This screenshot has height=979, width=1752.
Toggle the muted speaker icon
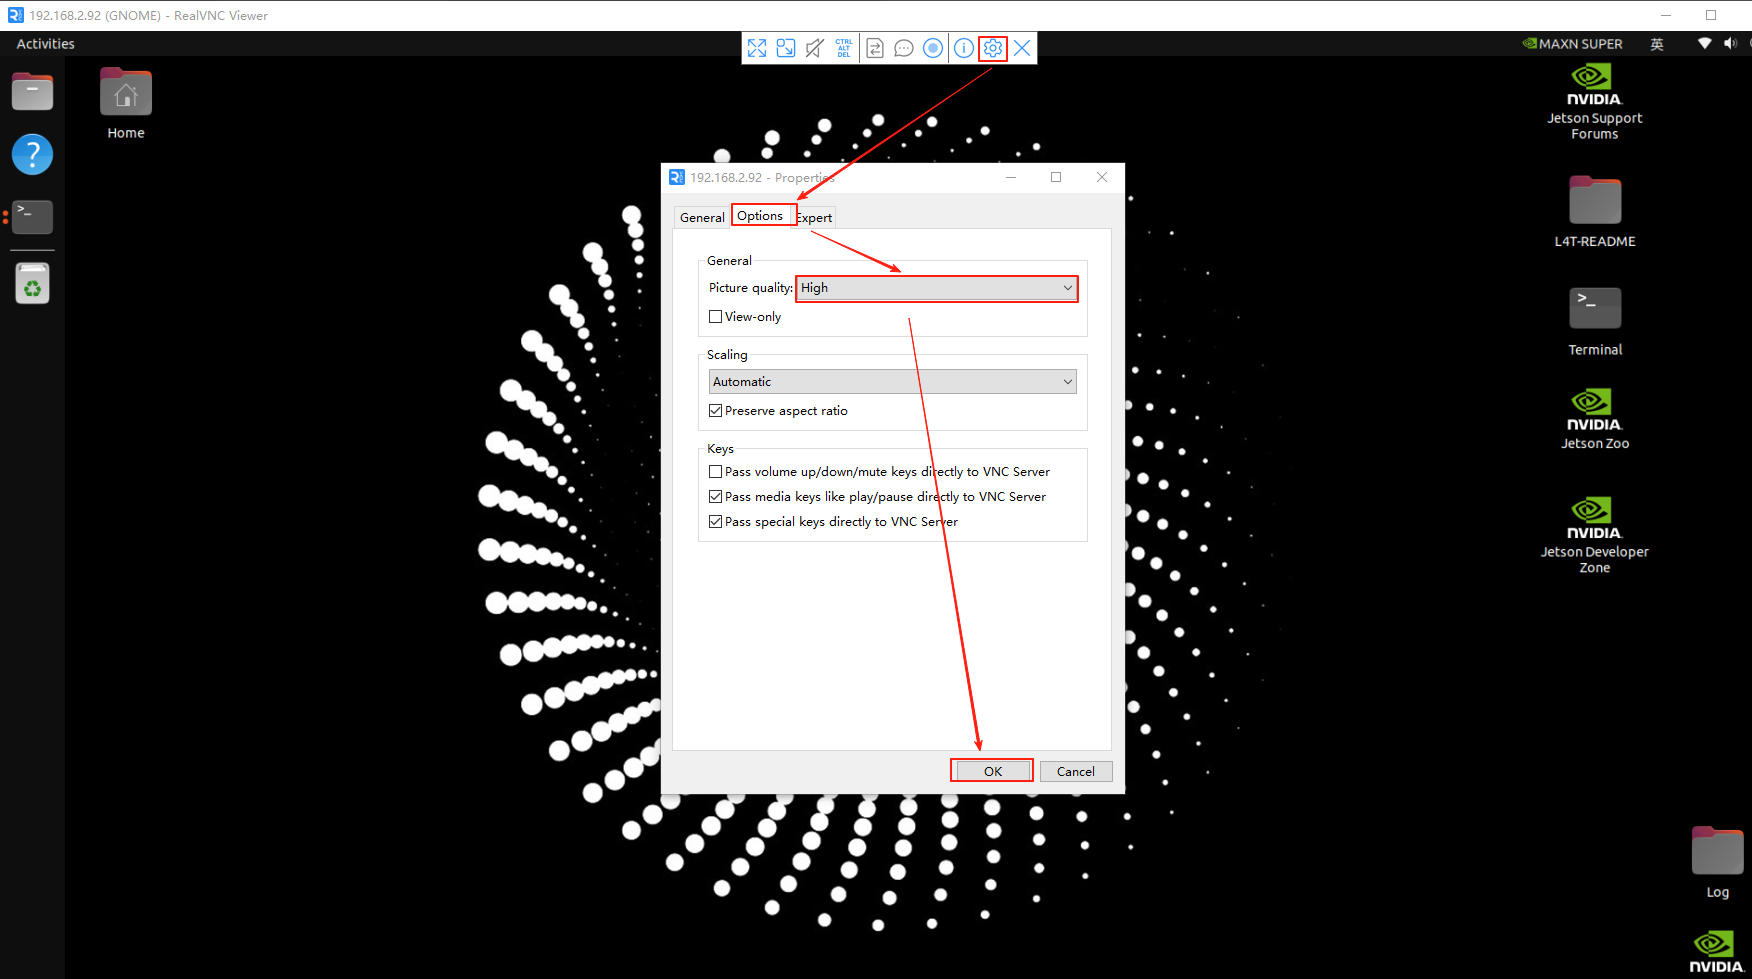(815, 48)
